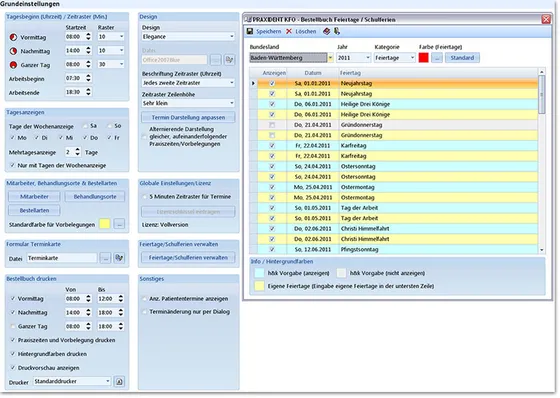Open the Vormittag Raster dropdown

(121, 36)
